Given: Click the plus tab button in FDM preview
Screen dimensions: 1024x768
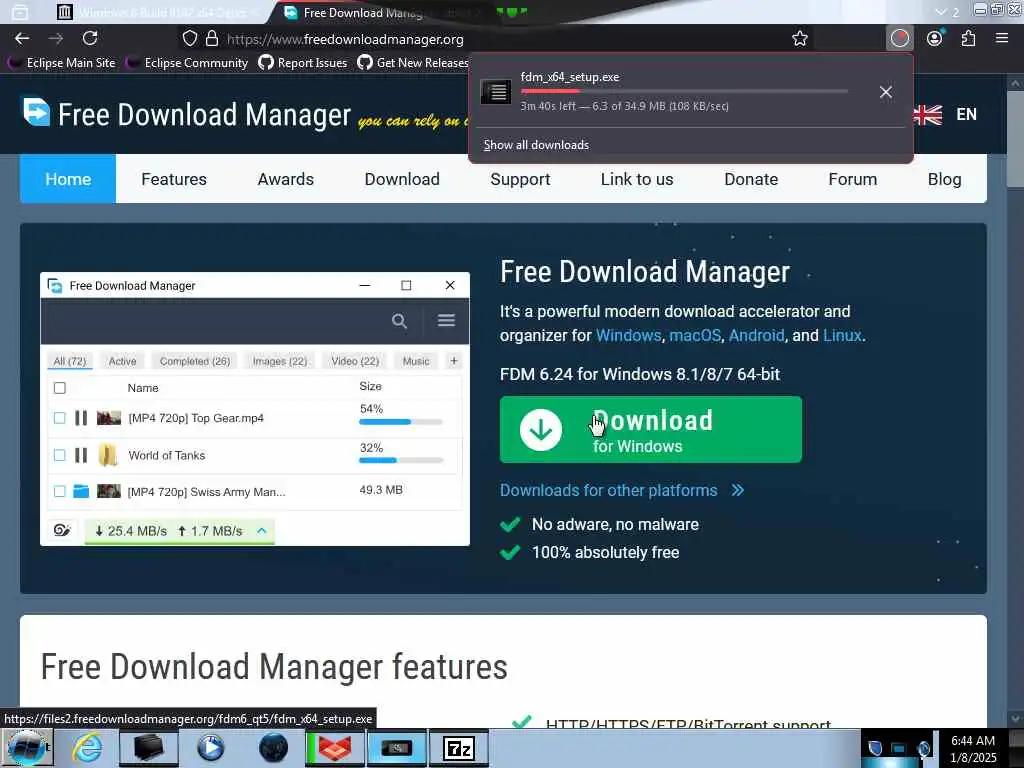Looking at the screenshot, I should point(454,360).
